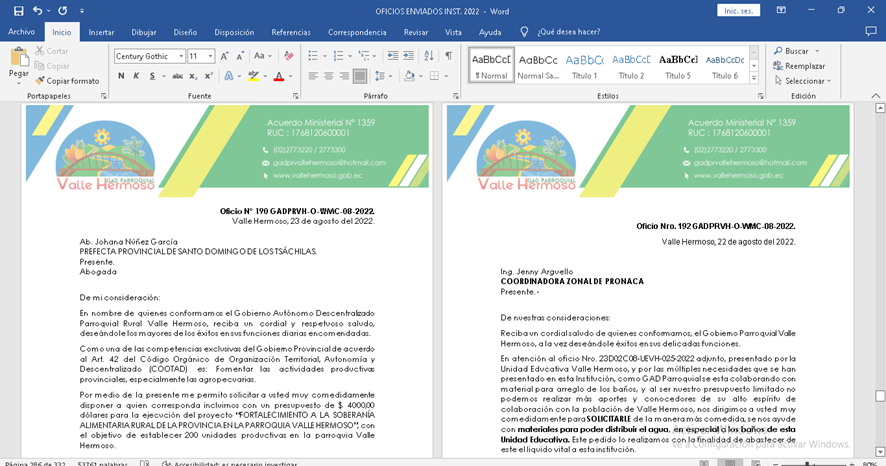Image resolution: width=886 pixels, height=466 pixels.
Task: Click the Pegar paste icon
Action: 18,58
